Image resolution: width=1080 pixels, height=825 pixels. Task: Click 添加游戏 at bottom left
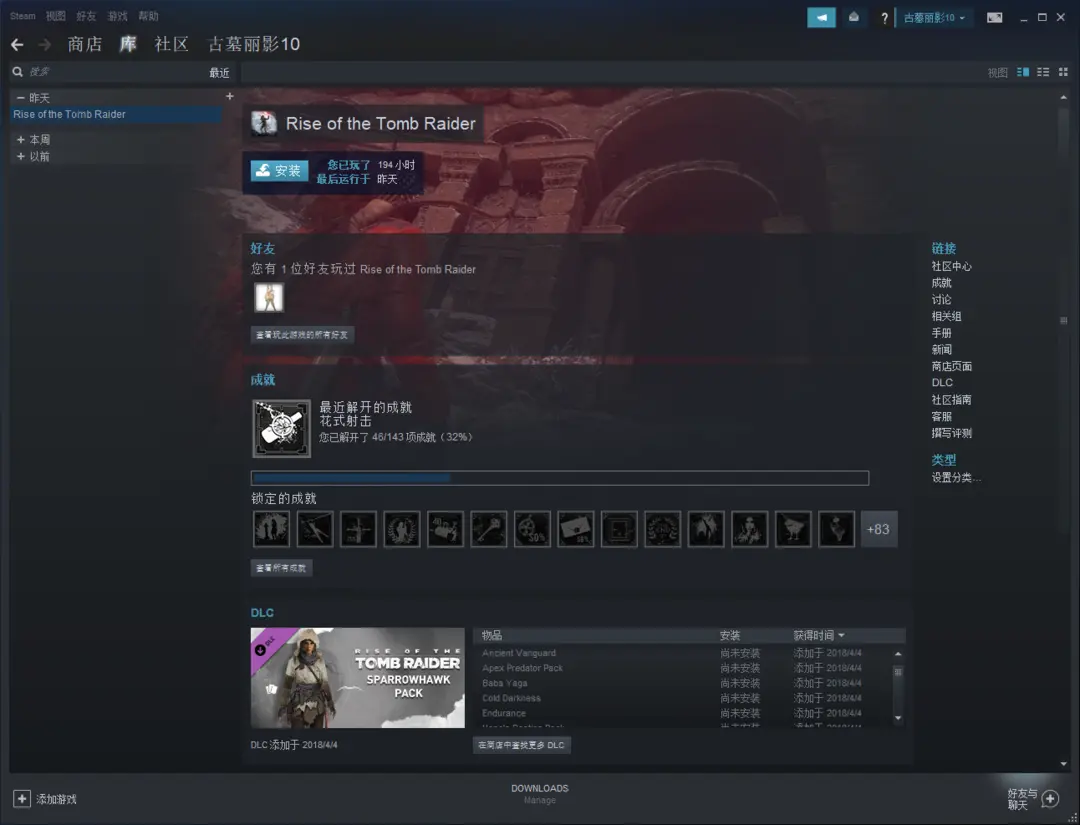coord(56,800)
